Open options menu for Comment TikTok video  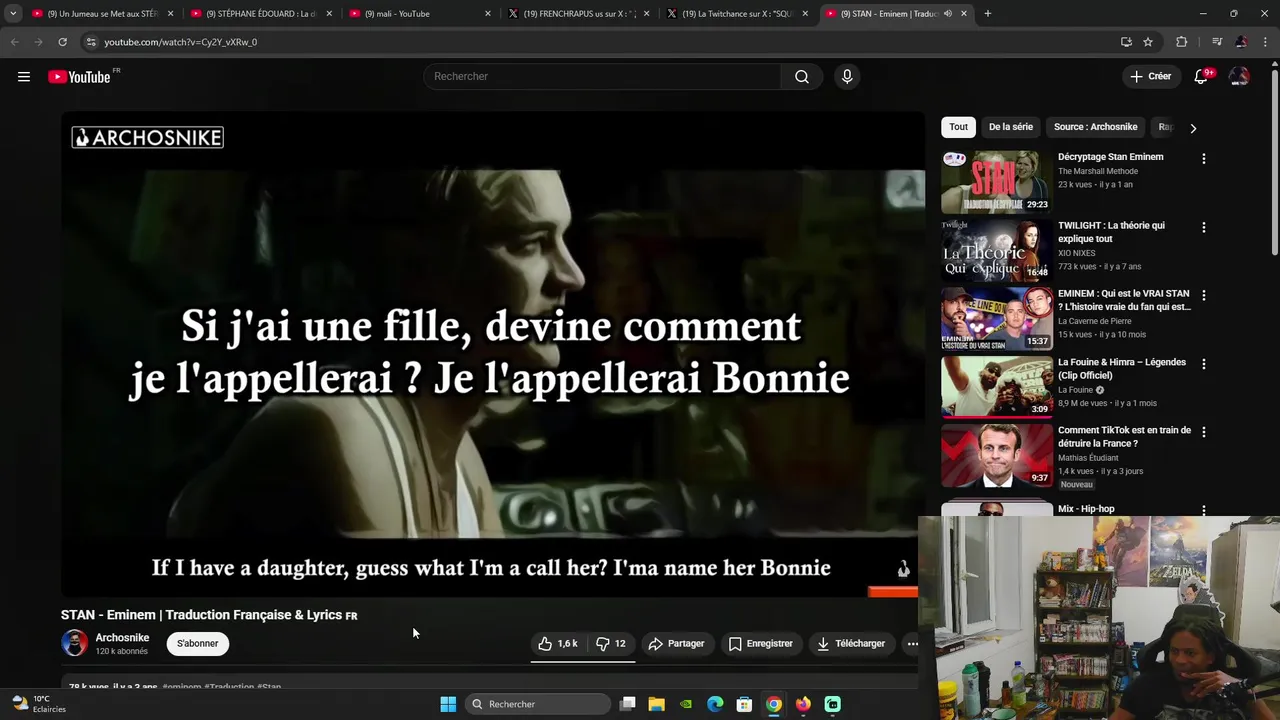[x=1203, y=432]
